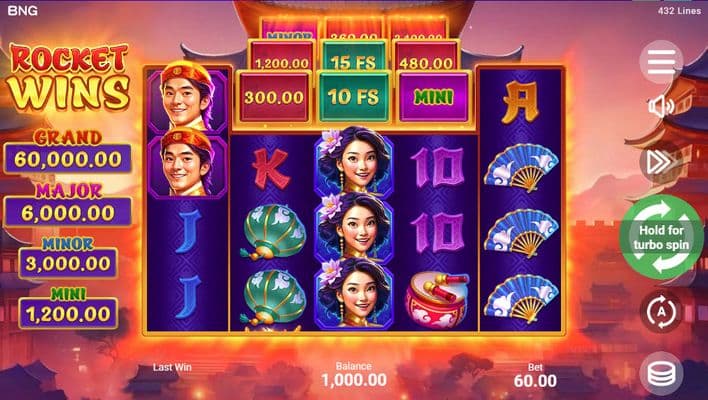Click the red K symbol
Screen dimensions: 708x400
pos(271,169)
